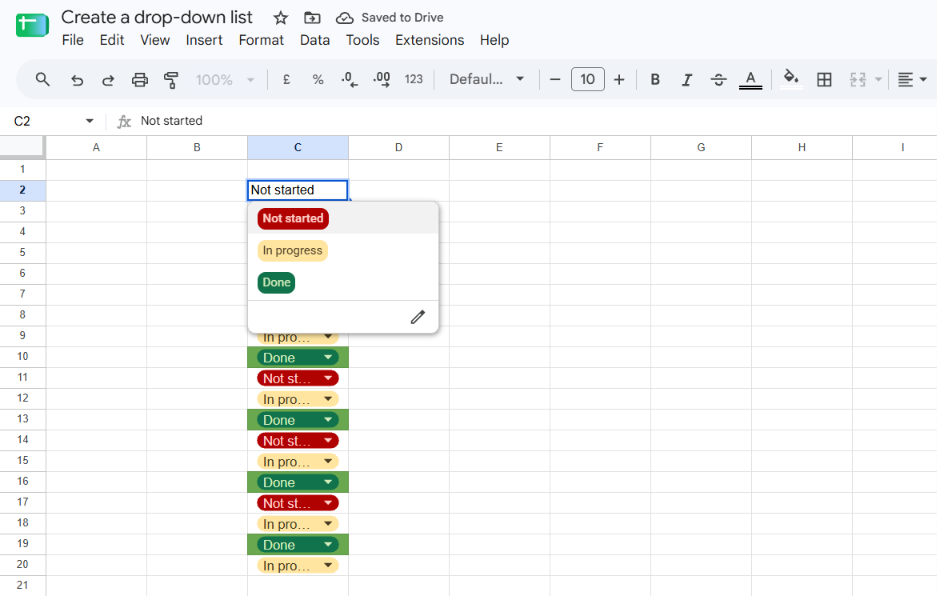
Task: Decrease font size with the minus button
Action: pos(555,79)
